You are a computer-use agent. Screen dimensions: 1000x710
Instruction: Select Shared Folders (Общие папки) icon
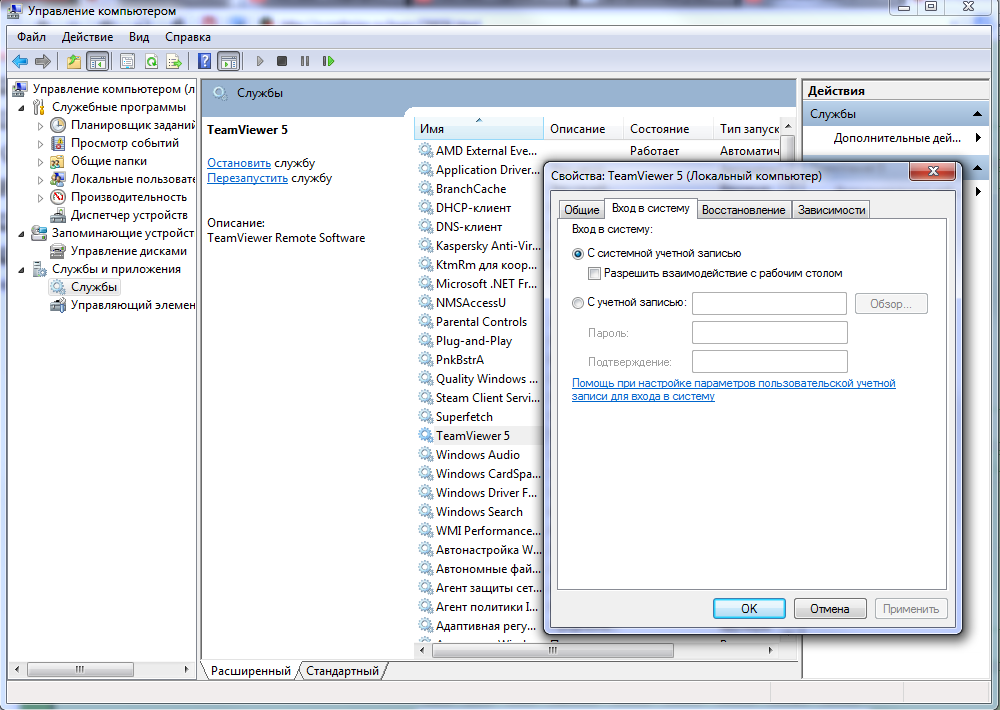pyautogui.click(x=58, y=161)
